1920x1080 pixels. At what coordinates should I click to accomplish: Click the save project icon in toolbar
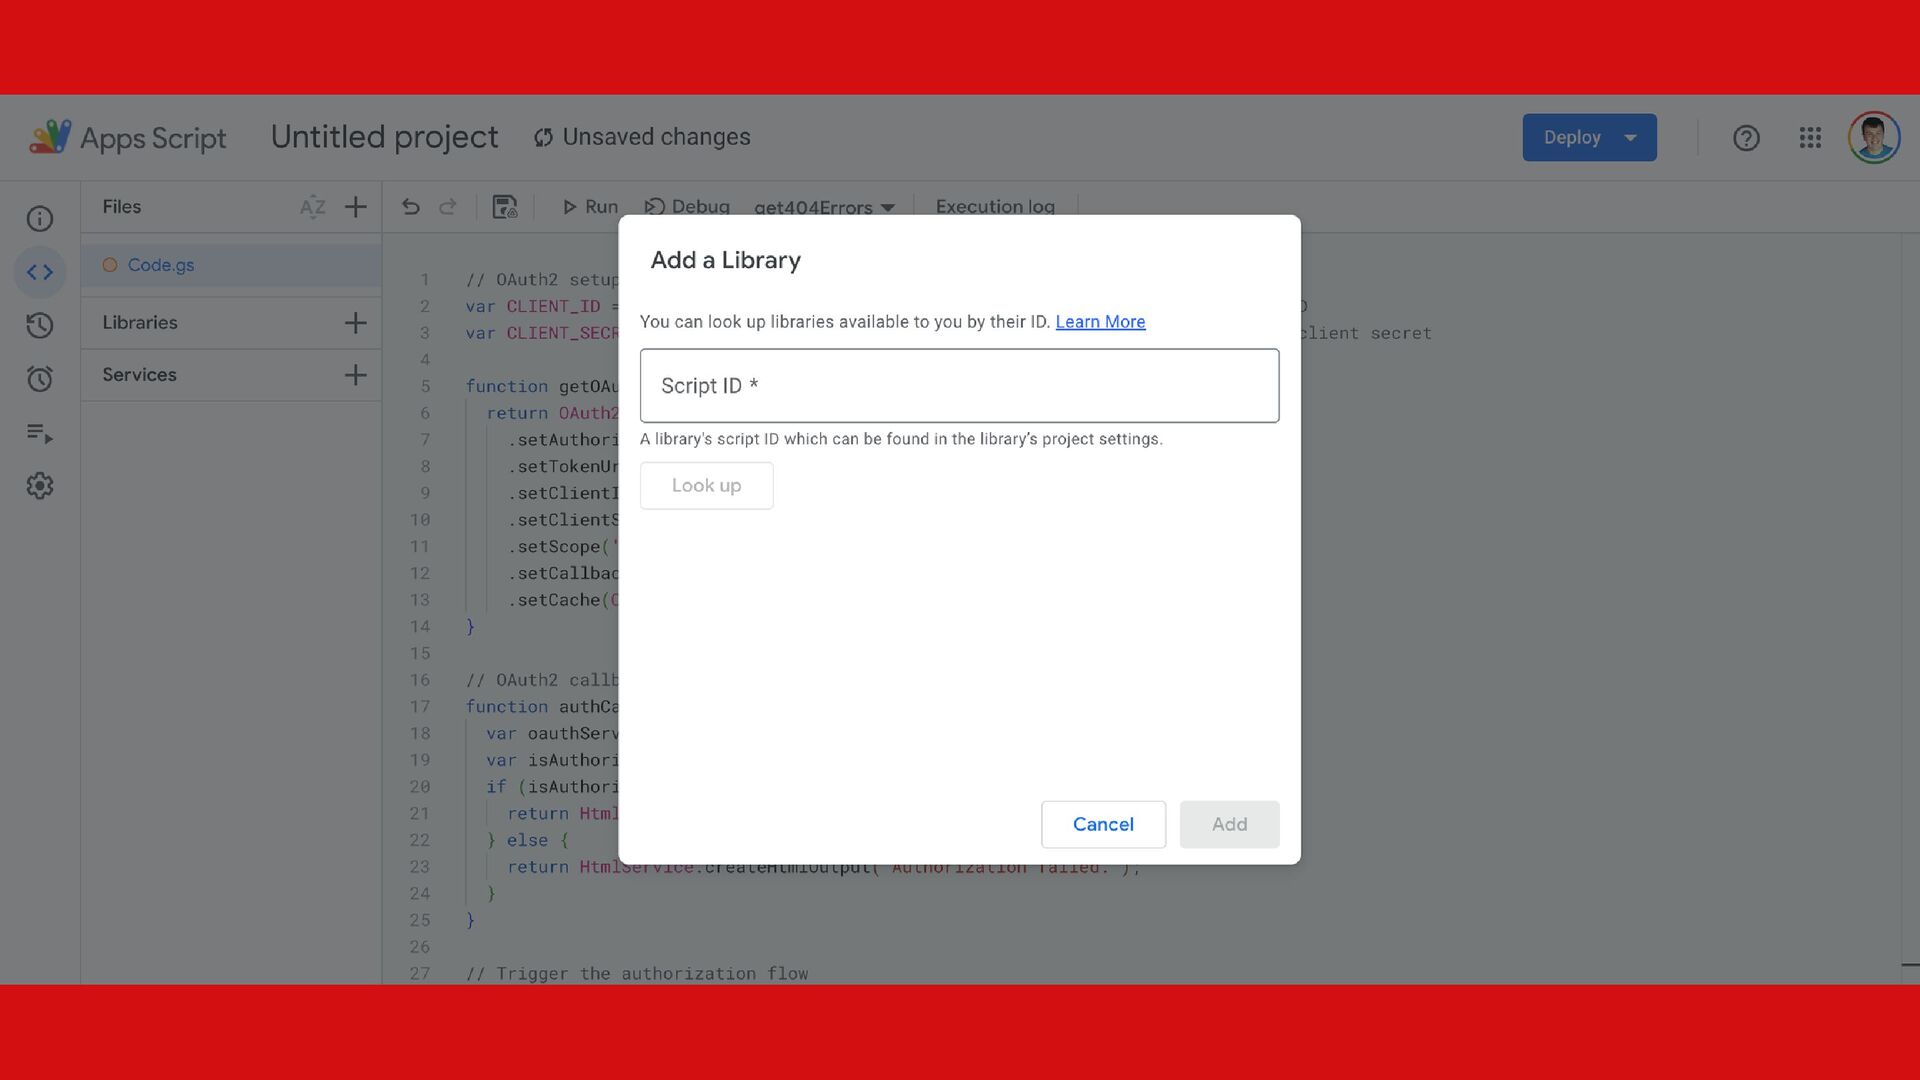505,207
